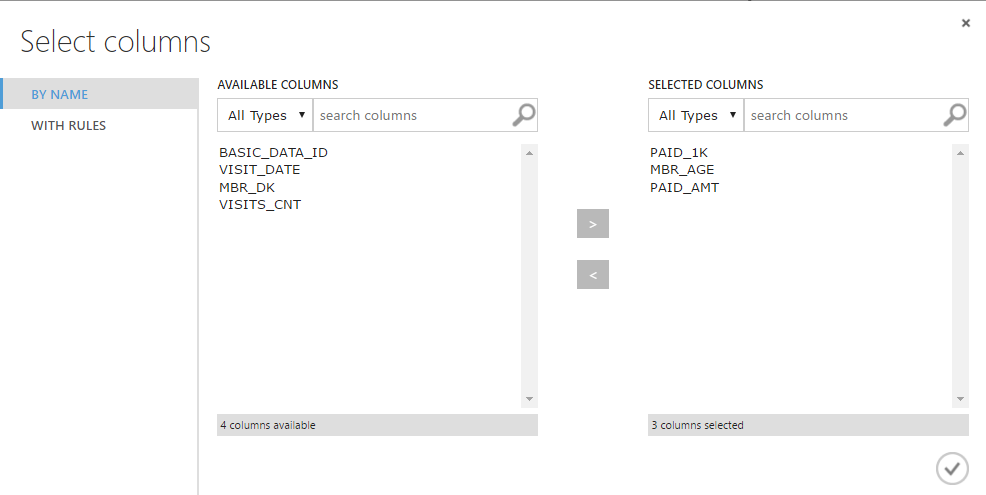Click the search magnifier in Available Columns
This screenshot has height=495, width=986.
click(x=523, y=115)
